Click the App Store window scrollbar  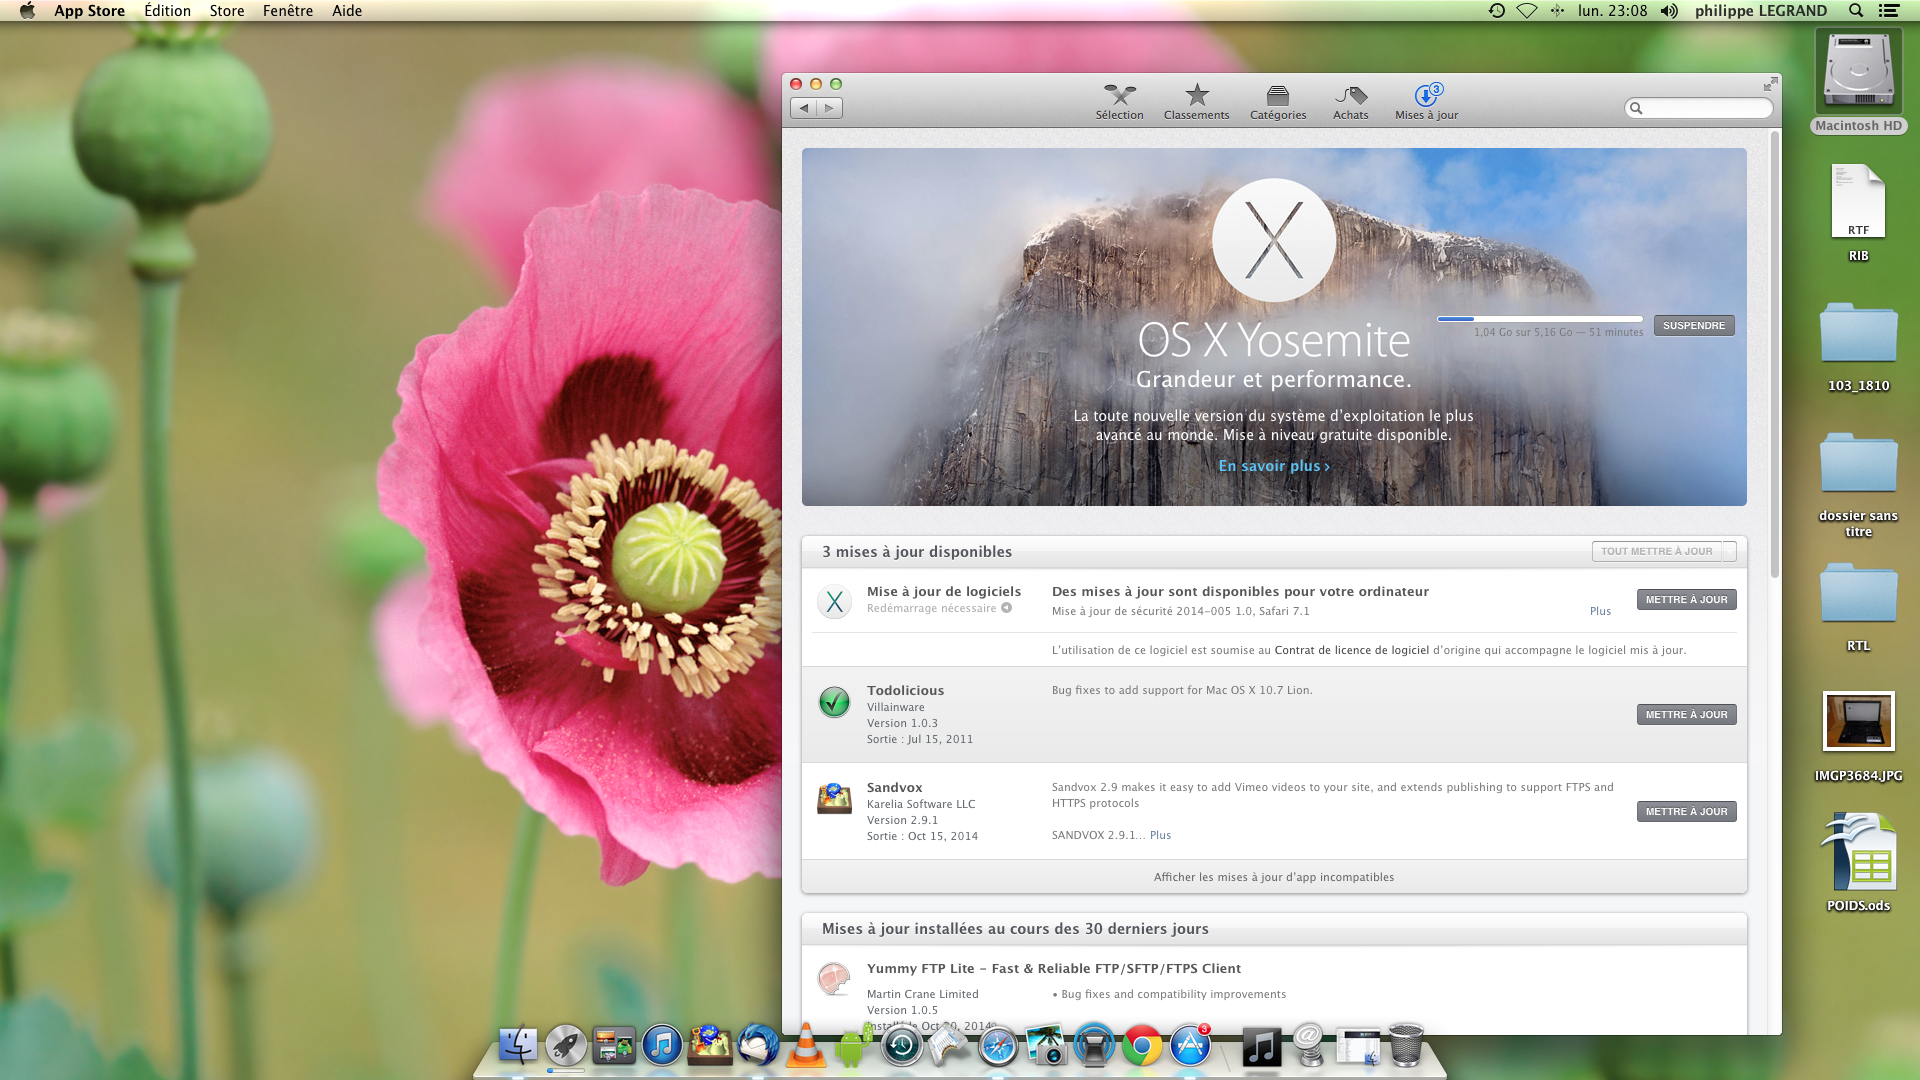pyautogui.click(x=1775, y=354)
